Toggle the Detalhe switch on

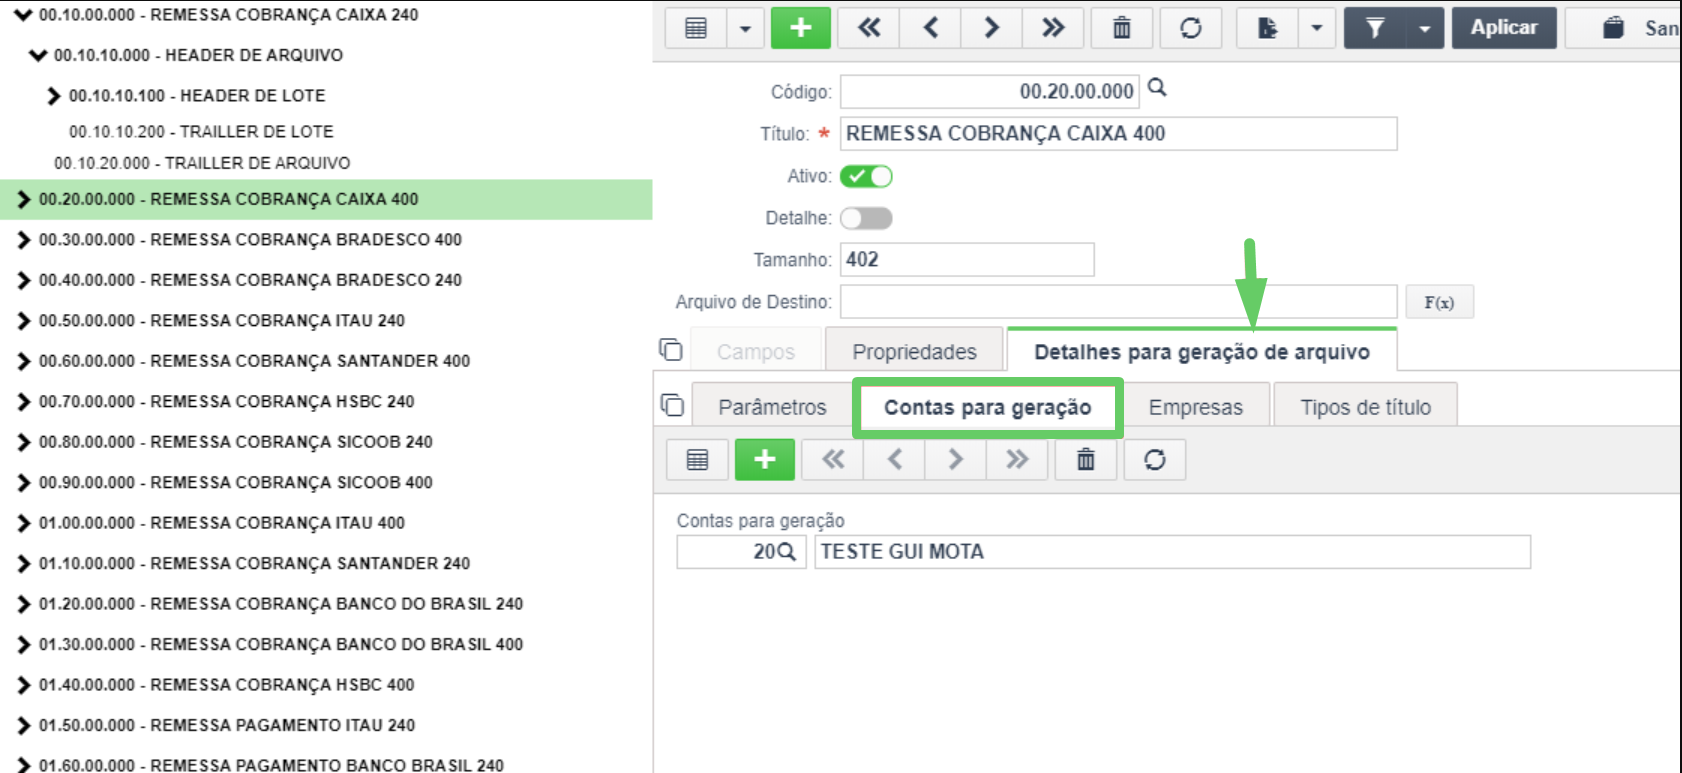[x=866, y=218]
